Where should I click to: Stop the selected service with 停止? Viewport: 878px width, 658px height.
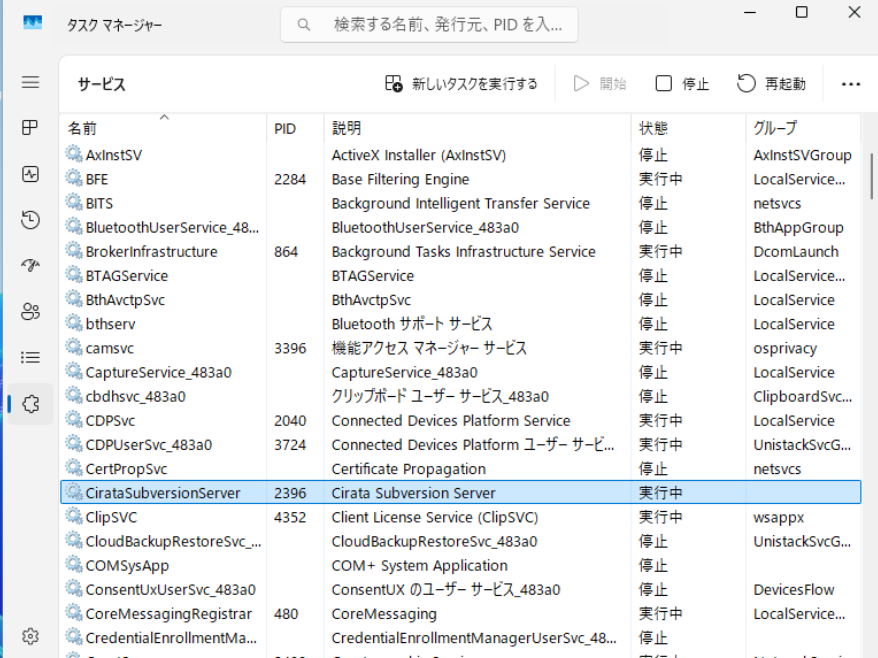(682, 84)
